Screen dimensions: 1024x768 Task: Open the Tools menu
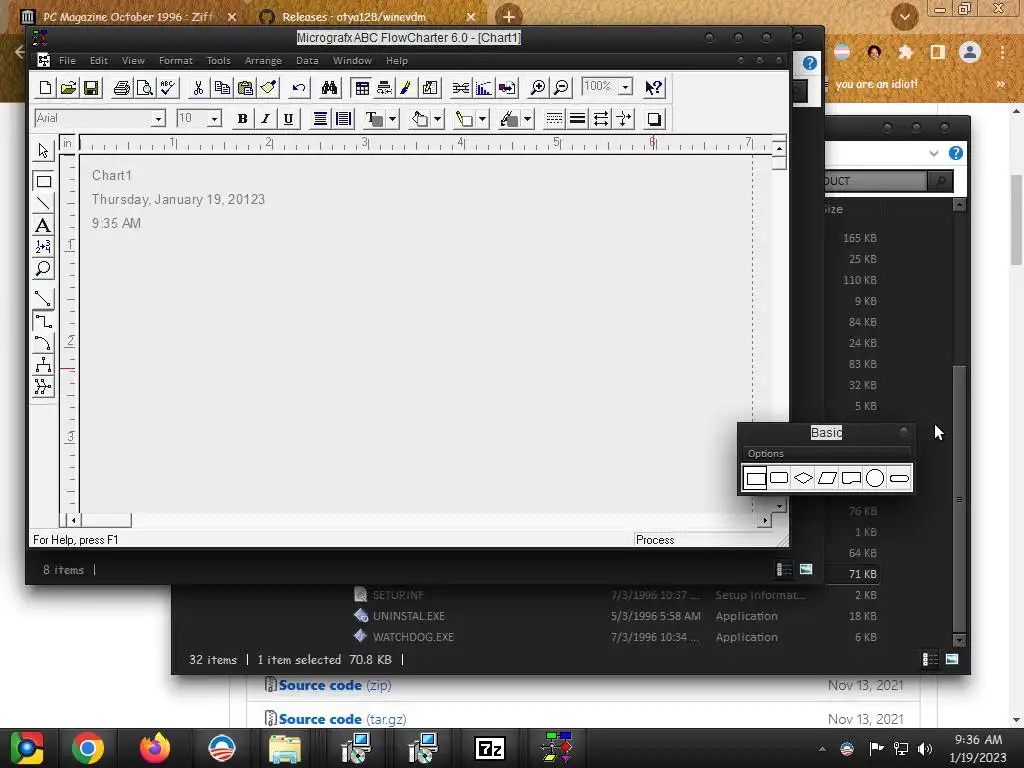(x=218, y=61)
